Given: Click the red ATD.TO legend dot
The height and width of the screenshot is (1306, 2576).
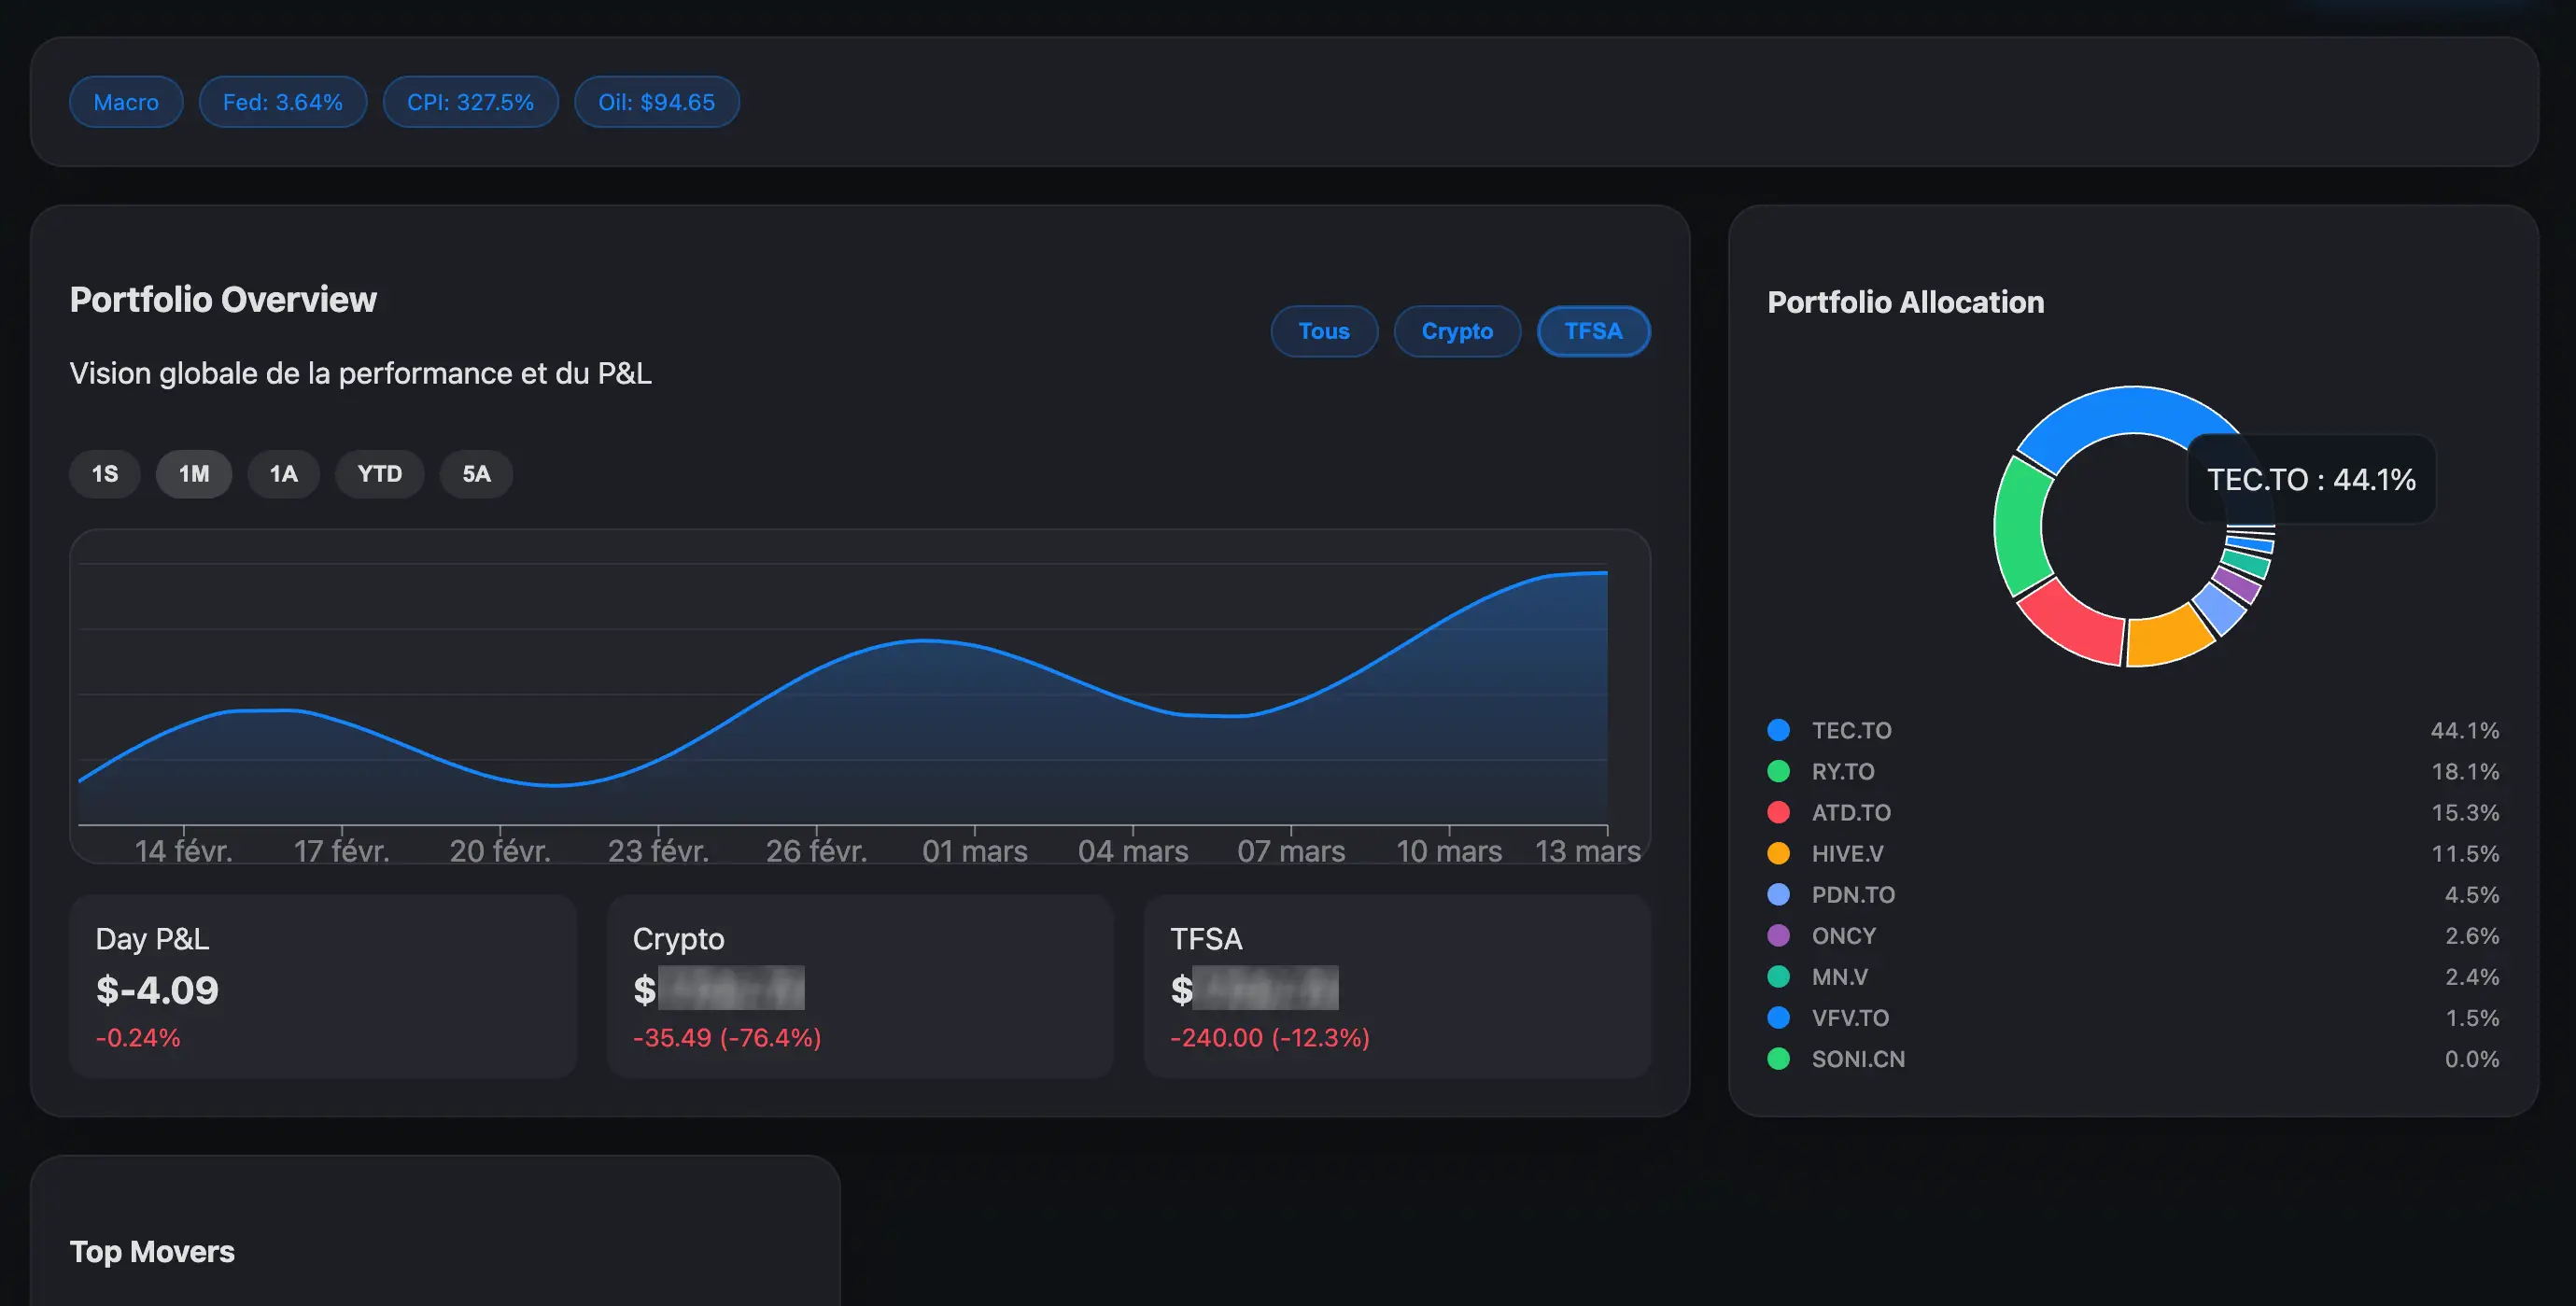Looking at the screenshot, I should click(x=1778, y=812).
